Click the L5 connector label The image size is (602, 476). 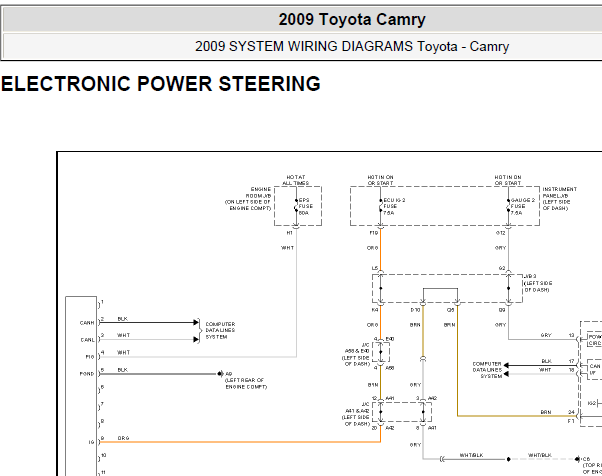375,268
